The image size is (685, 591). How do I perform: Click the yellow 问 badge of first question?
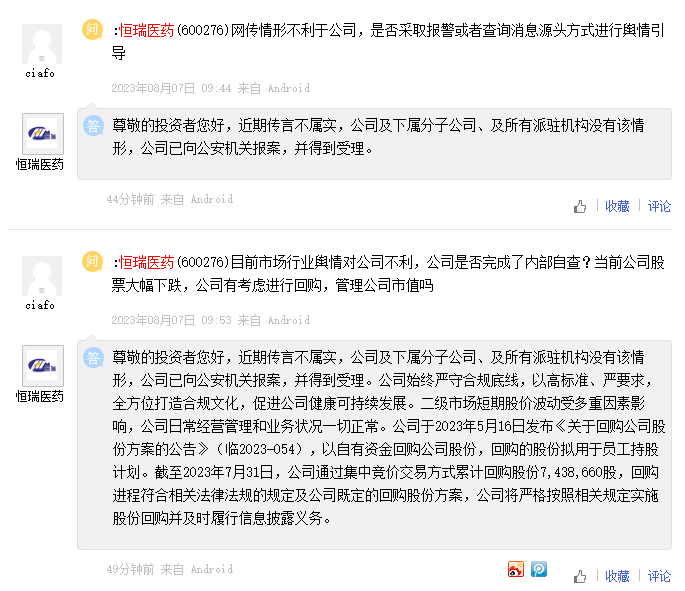coord(93,31)
